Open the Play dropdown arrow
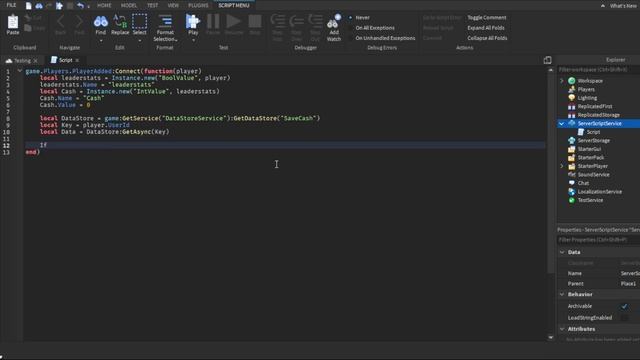This screenshot has height=360, width=640. point(193,40)
